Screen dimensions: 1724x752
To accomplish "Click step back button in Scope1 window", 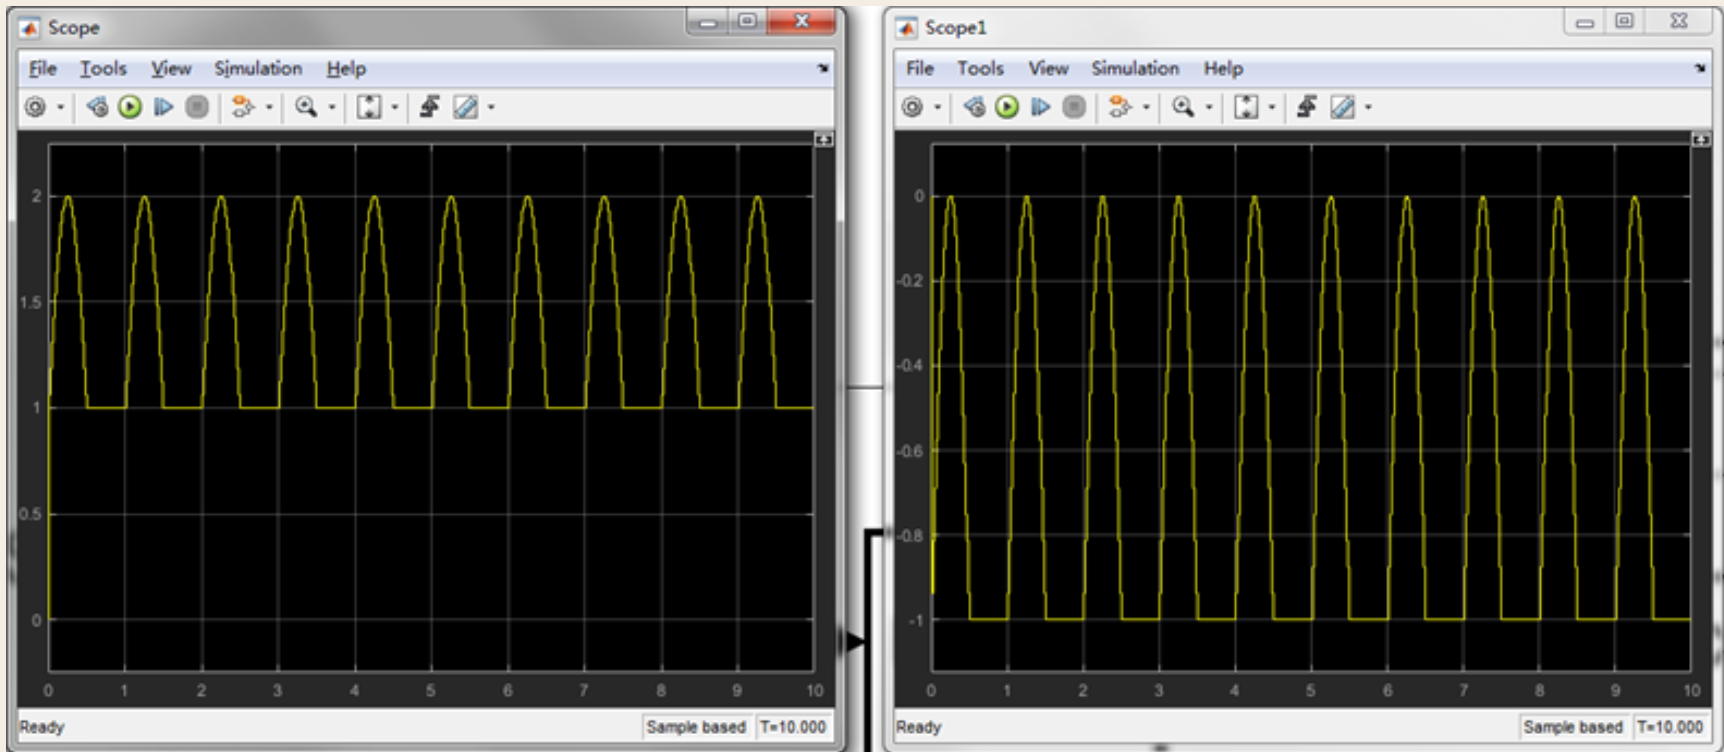I will [974, 107].
